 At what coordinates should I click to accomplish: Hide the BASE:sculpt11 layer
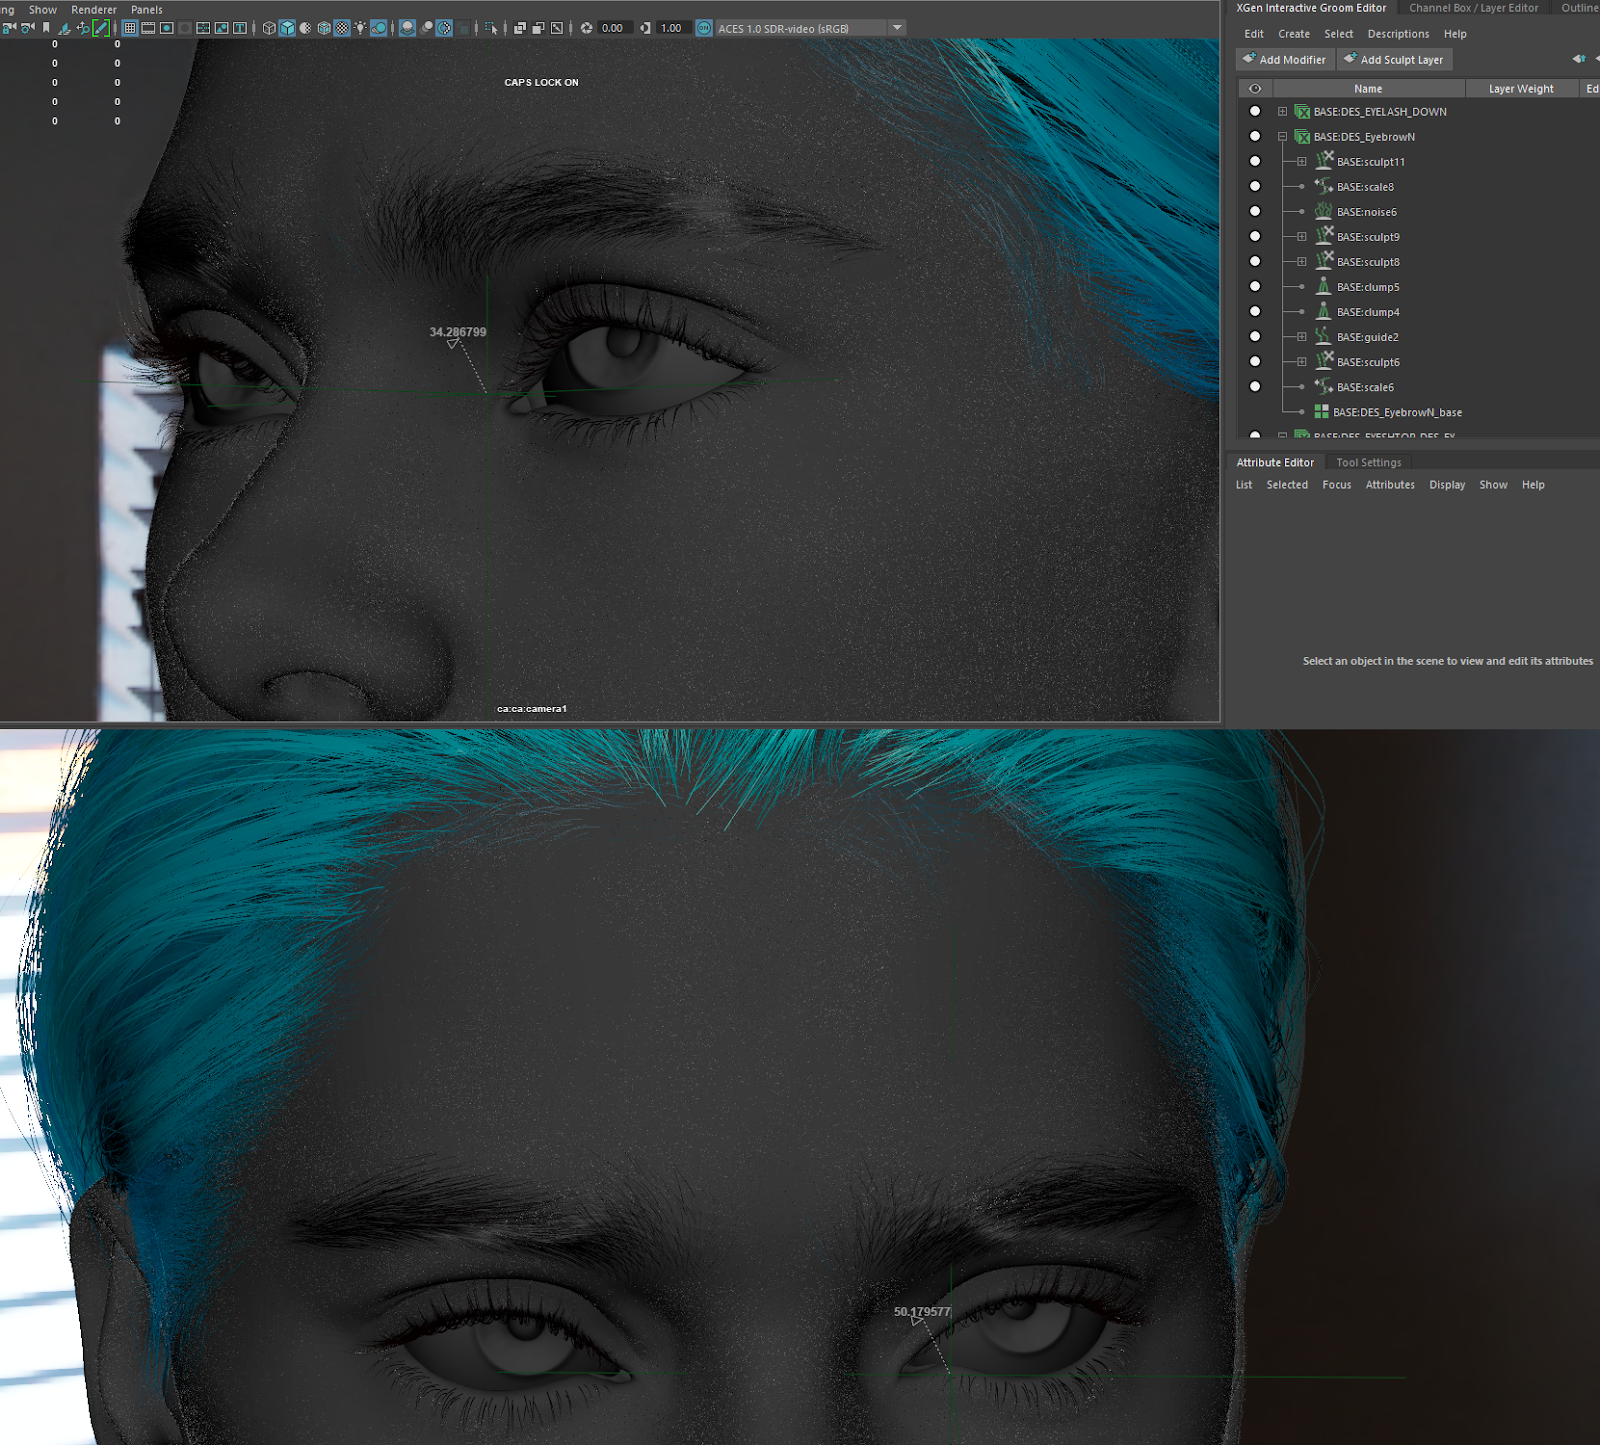[x=1255, y=161]
